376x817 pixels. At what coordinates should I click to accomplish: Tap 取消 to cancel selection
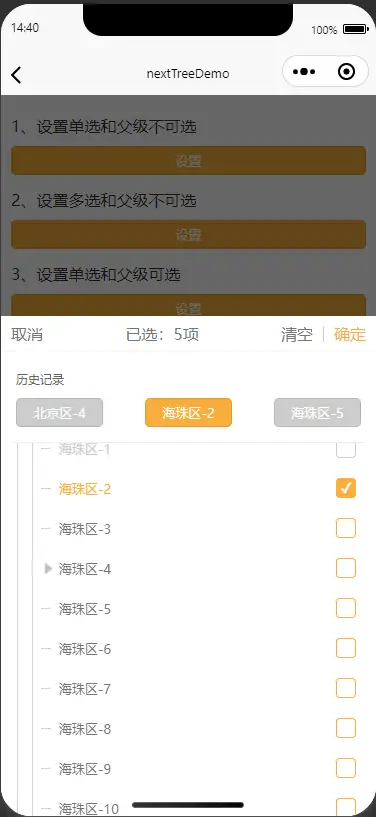[x=27, y=335]
